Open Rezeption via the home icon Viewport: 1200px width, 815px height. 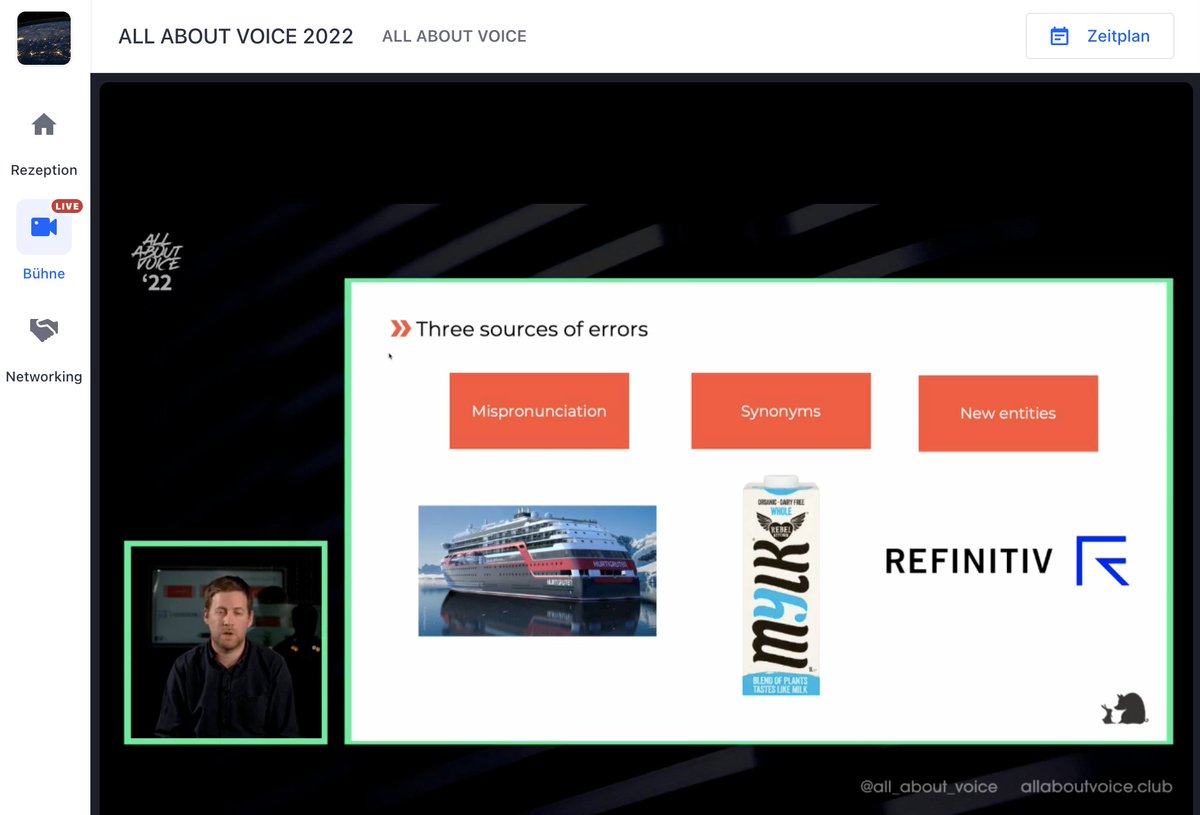[43, 124]
